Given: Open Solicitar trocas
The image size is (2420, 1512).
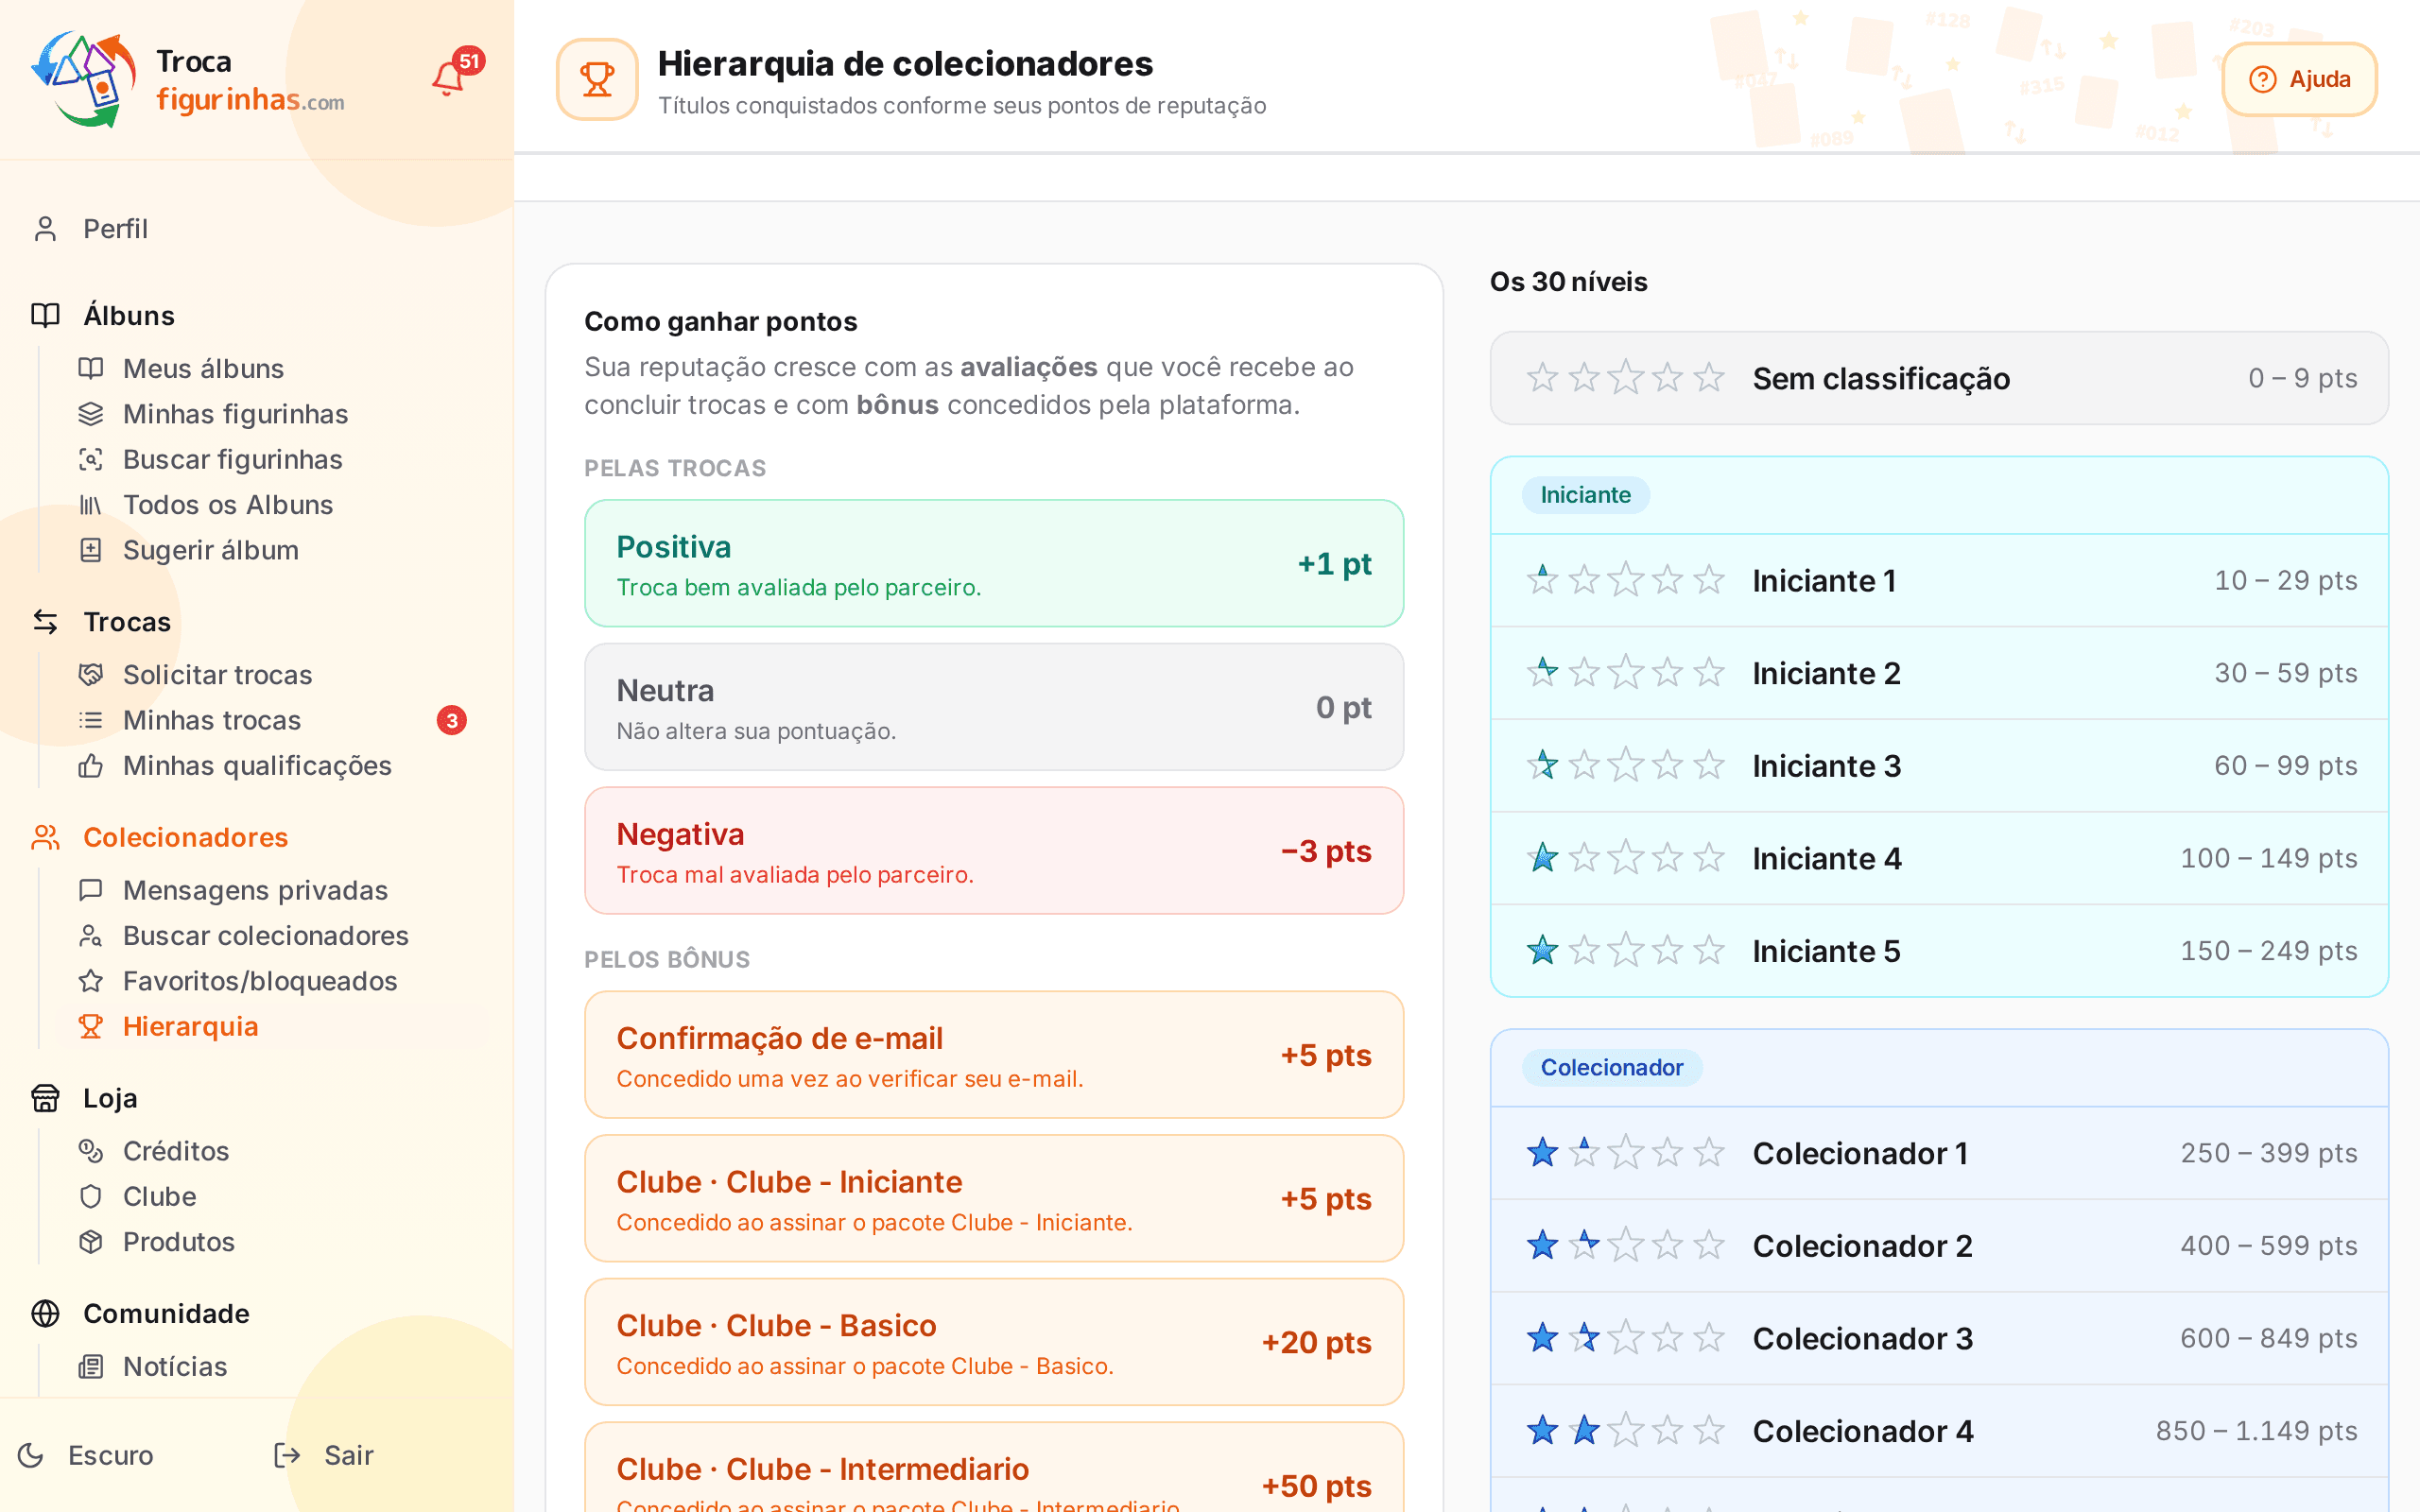Looking at the screenshot, I should pyautogui.click(x=217, y=675).
